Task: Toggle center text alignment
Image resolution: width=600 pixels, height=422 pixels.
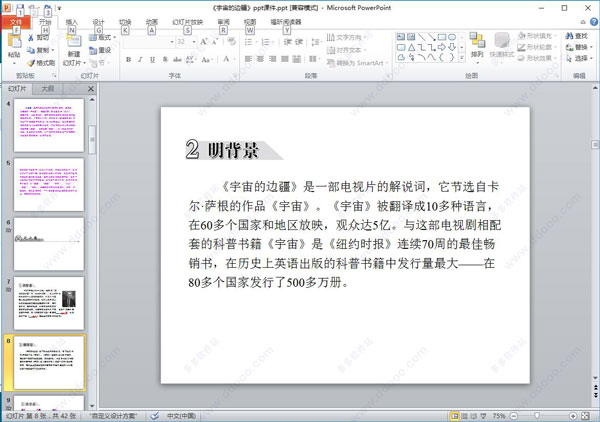Action: pos(260,59)
